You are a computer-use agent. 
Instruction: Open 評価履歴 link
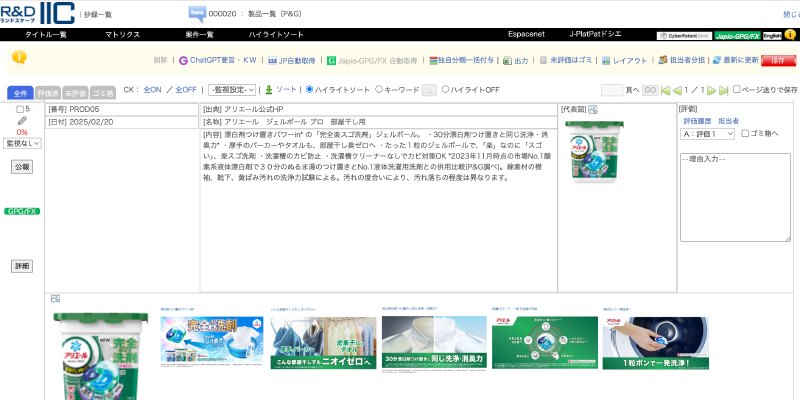click(697, 121)
